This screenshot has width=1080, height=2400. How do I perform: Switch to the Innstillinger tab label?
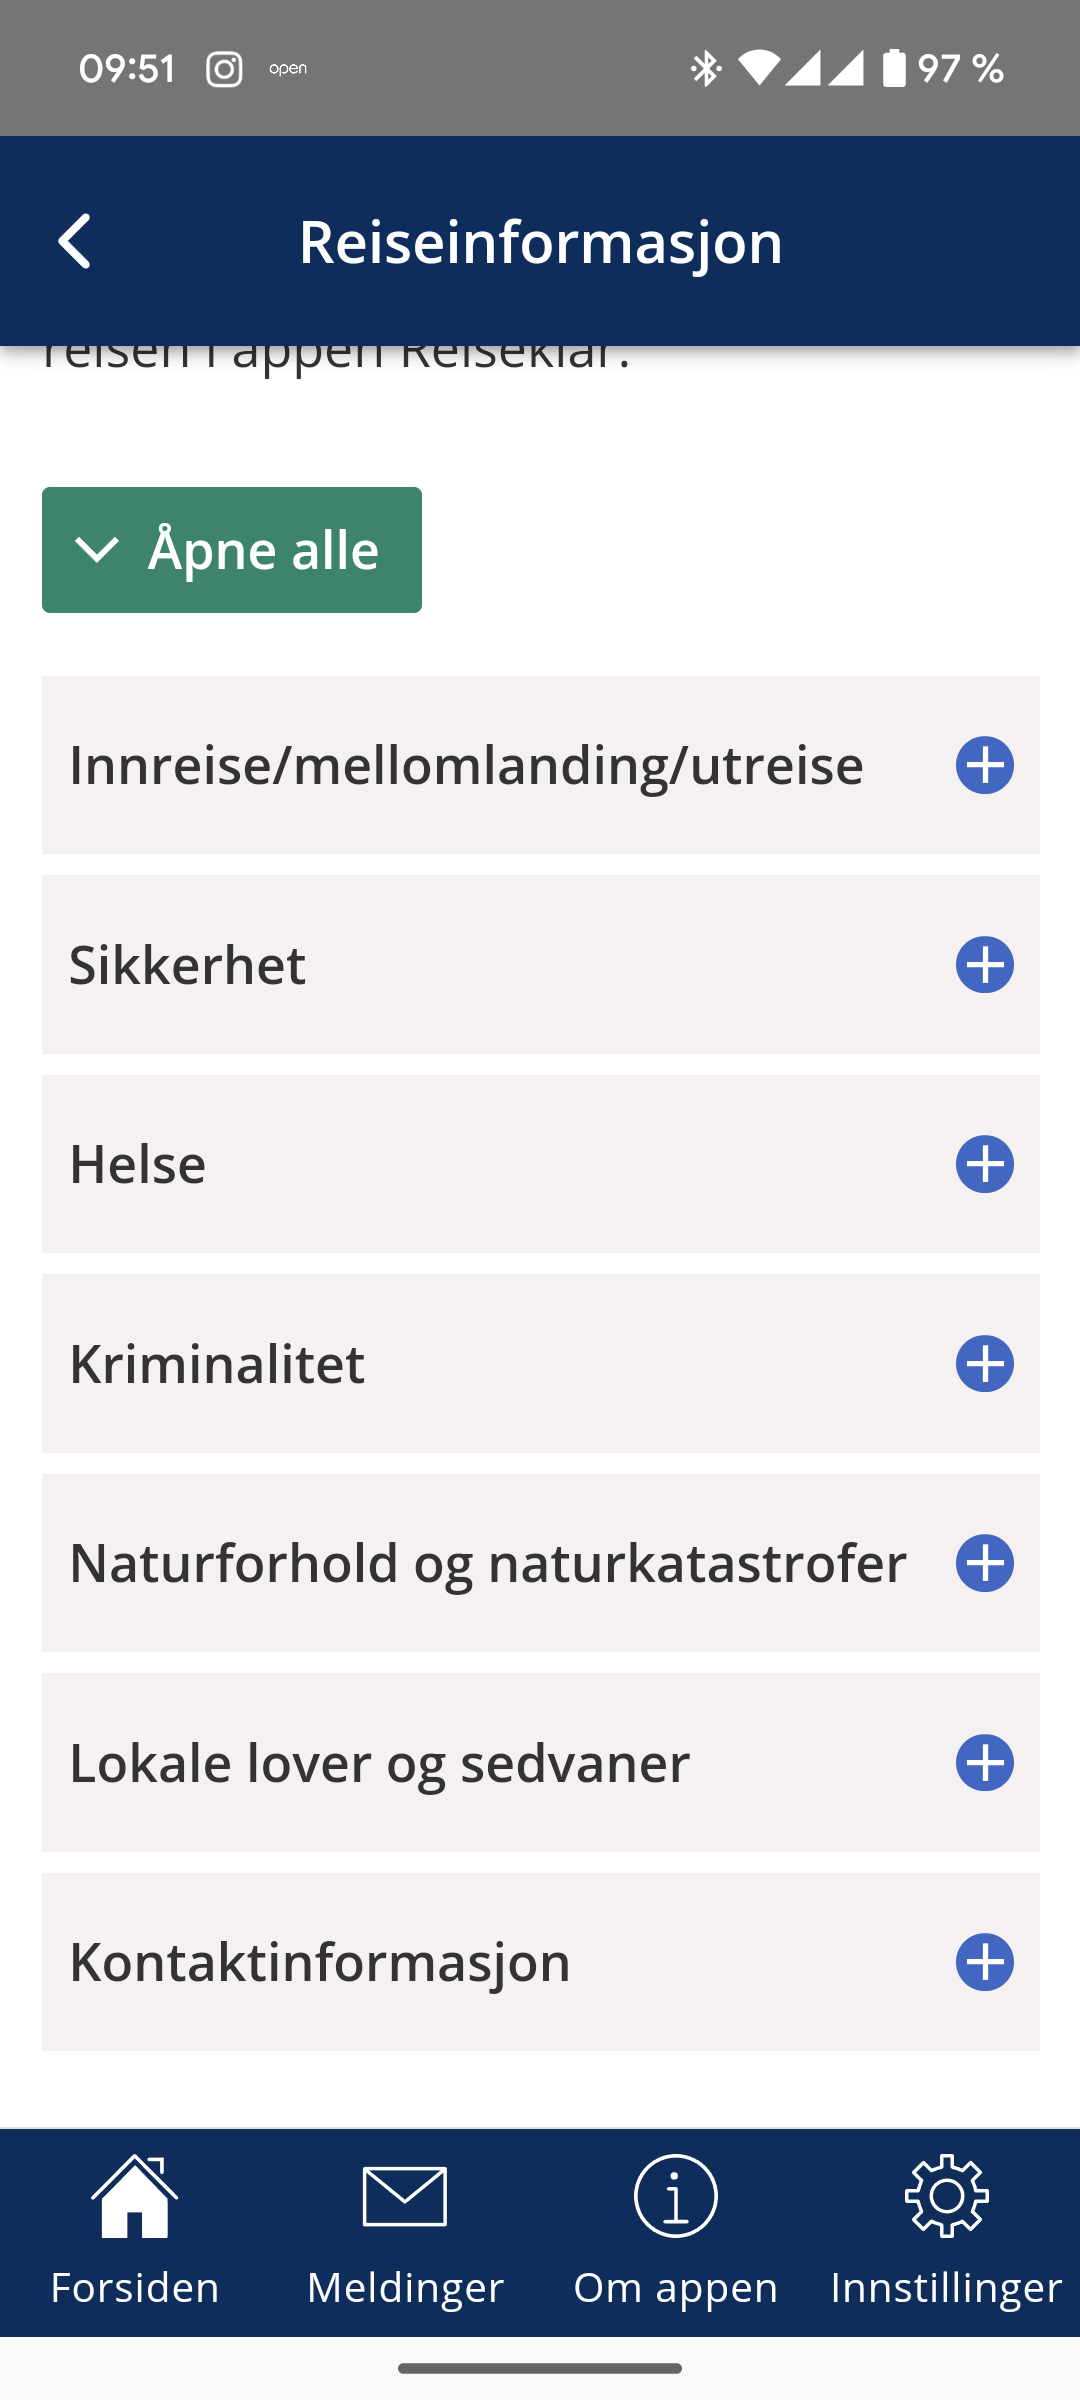coord(946,2288)
